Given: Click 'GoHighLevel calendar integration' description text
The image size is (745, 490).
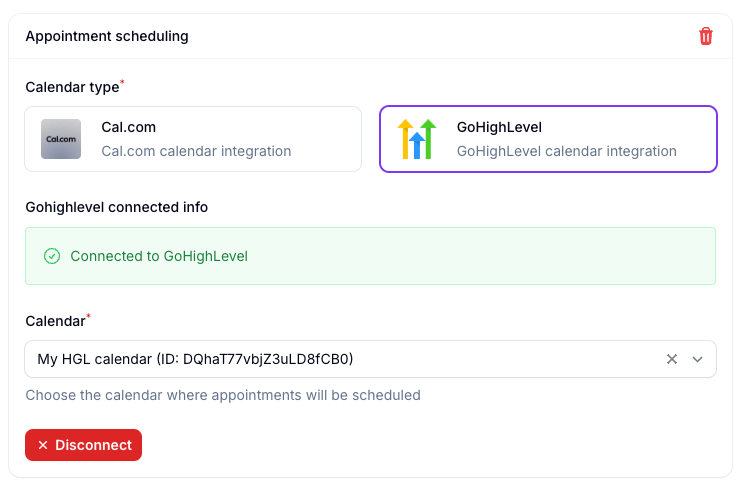Looking at the screenshot, I should pos(566,151).
